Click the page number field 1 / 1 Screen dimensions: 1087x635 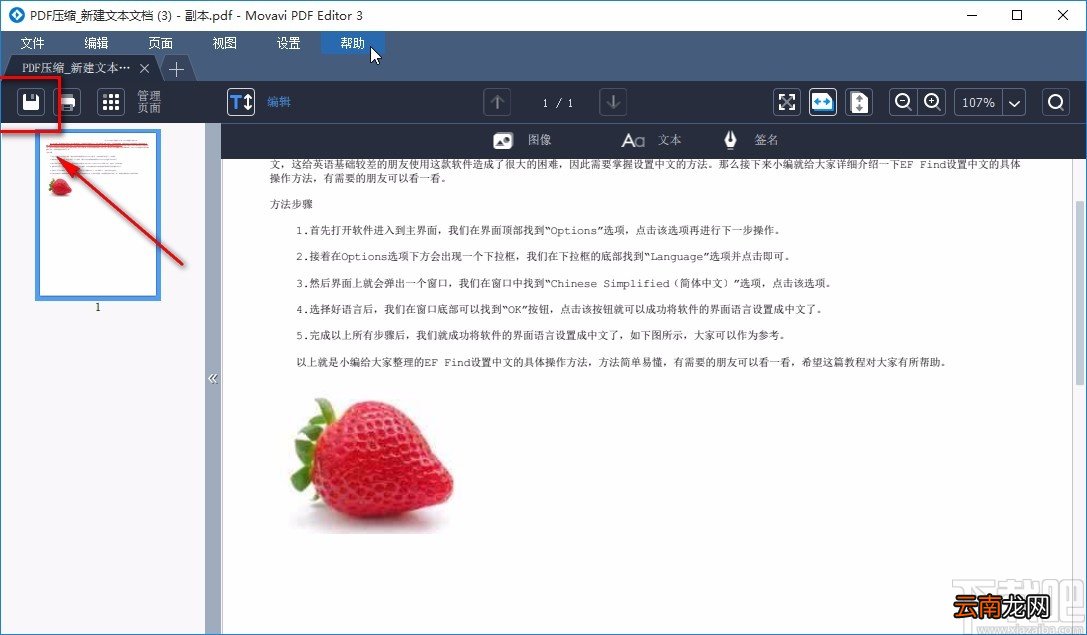(x=557, y=103)
